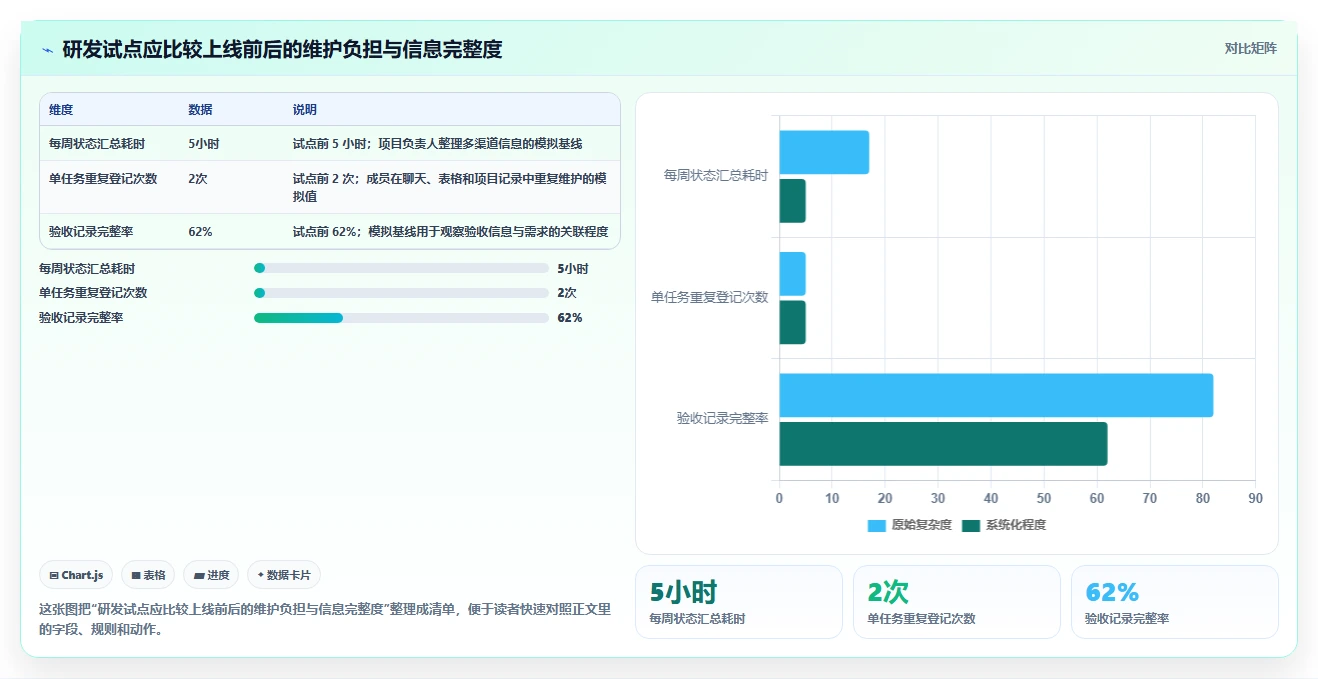Click the blue bar for 验收记录完整率

996,395
